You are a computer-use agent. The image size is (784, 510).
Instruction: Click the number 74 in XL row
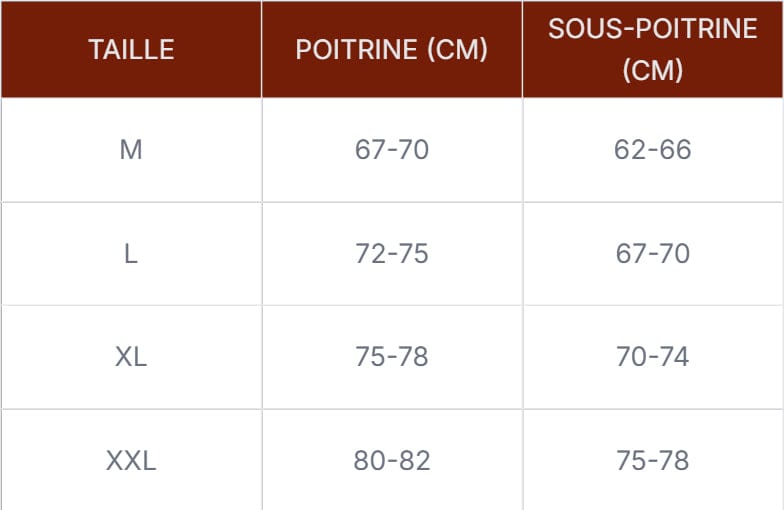point(674,357)
